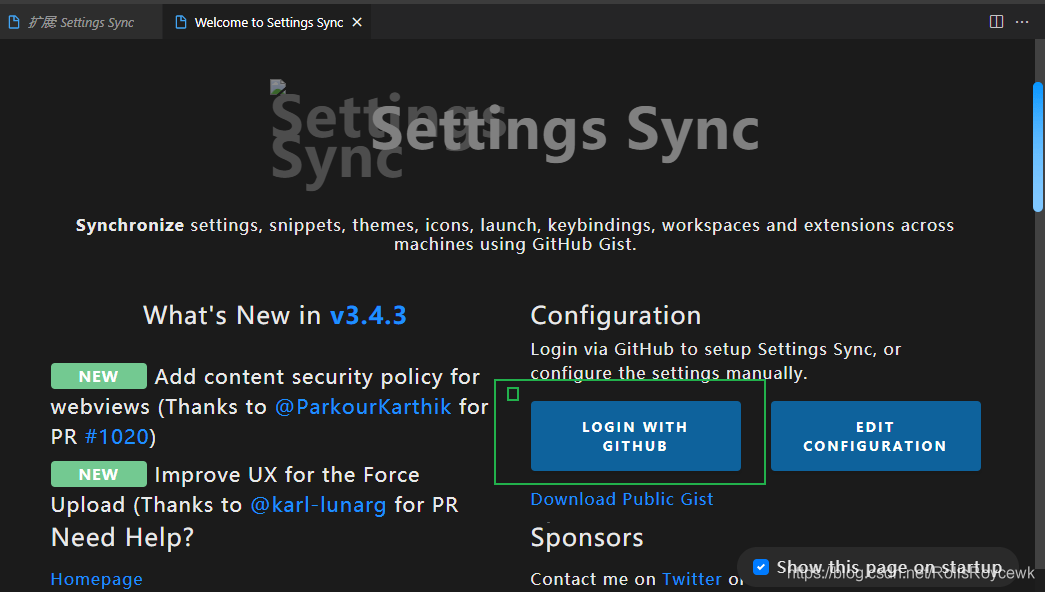1045x592 pixels.
Task: Click the Need Help? heading
Action: pos(123,537)
